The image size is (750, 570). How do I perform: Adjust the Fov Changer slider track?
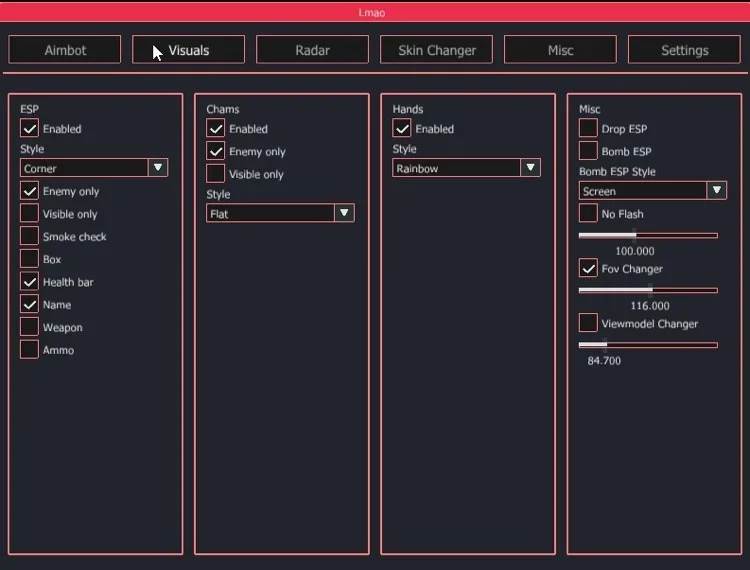coord(648,290)
